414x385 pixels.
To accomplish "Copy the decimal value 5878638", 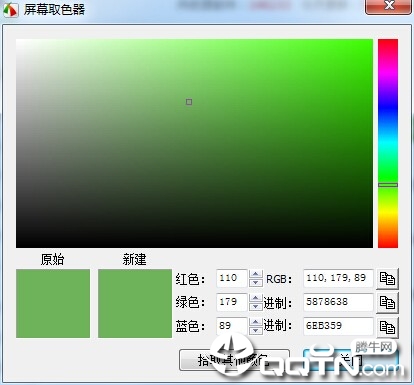I will point(387,303).
